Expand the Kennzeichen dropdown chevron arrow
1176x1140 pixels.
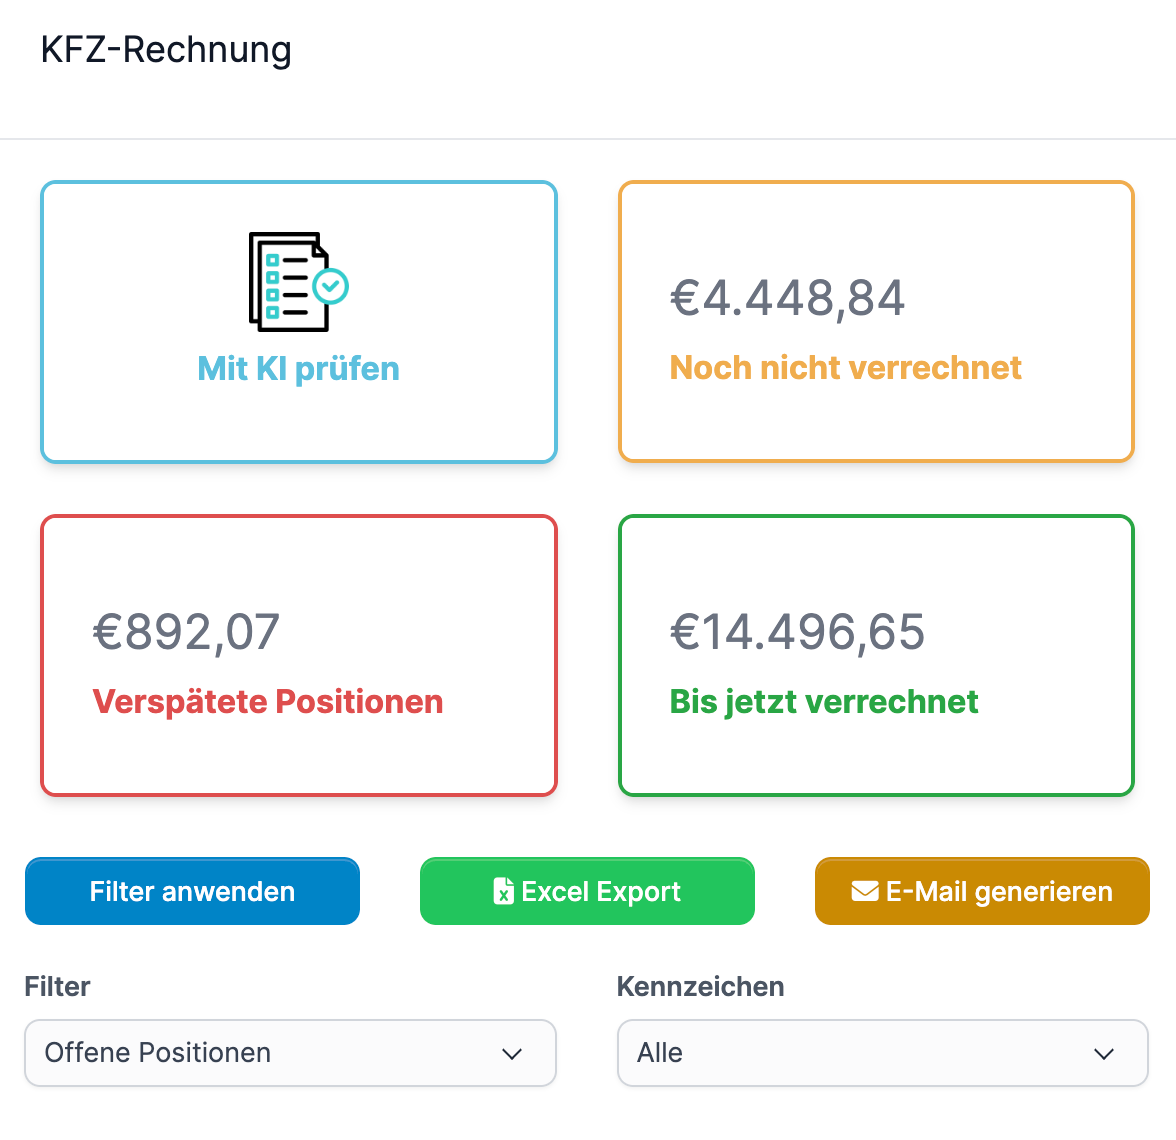coord(1104,1054)
